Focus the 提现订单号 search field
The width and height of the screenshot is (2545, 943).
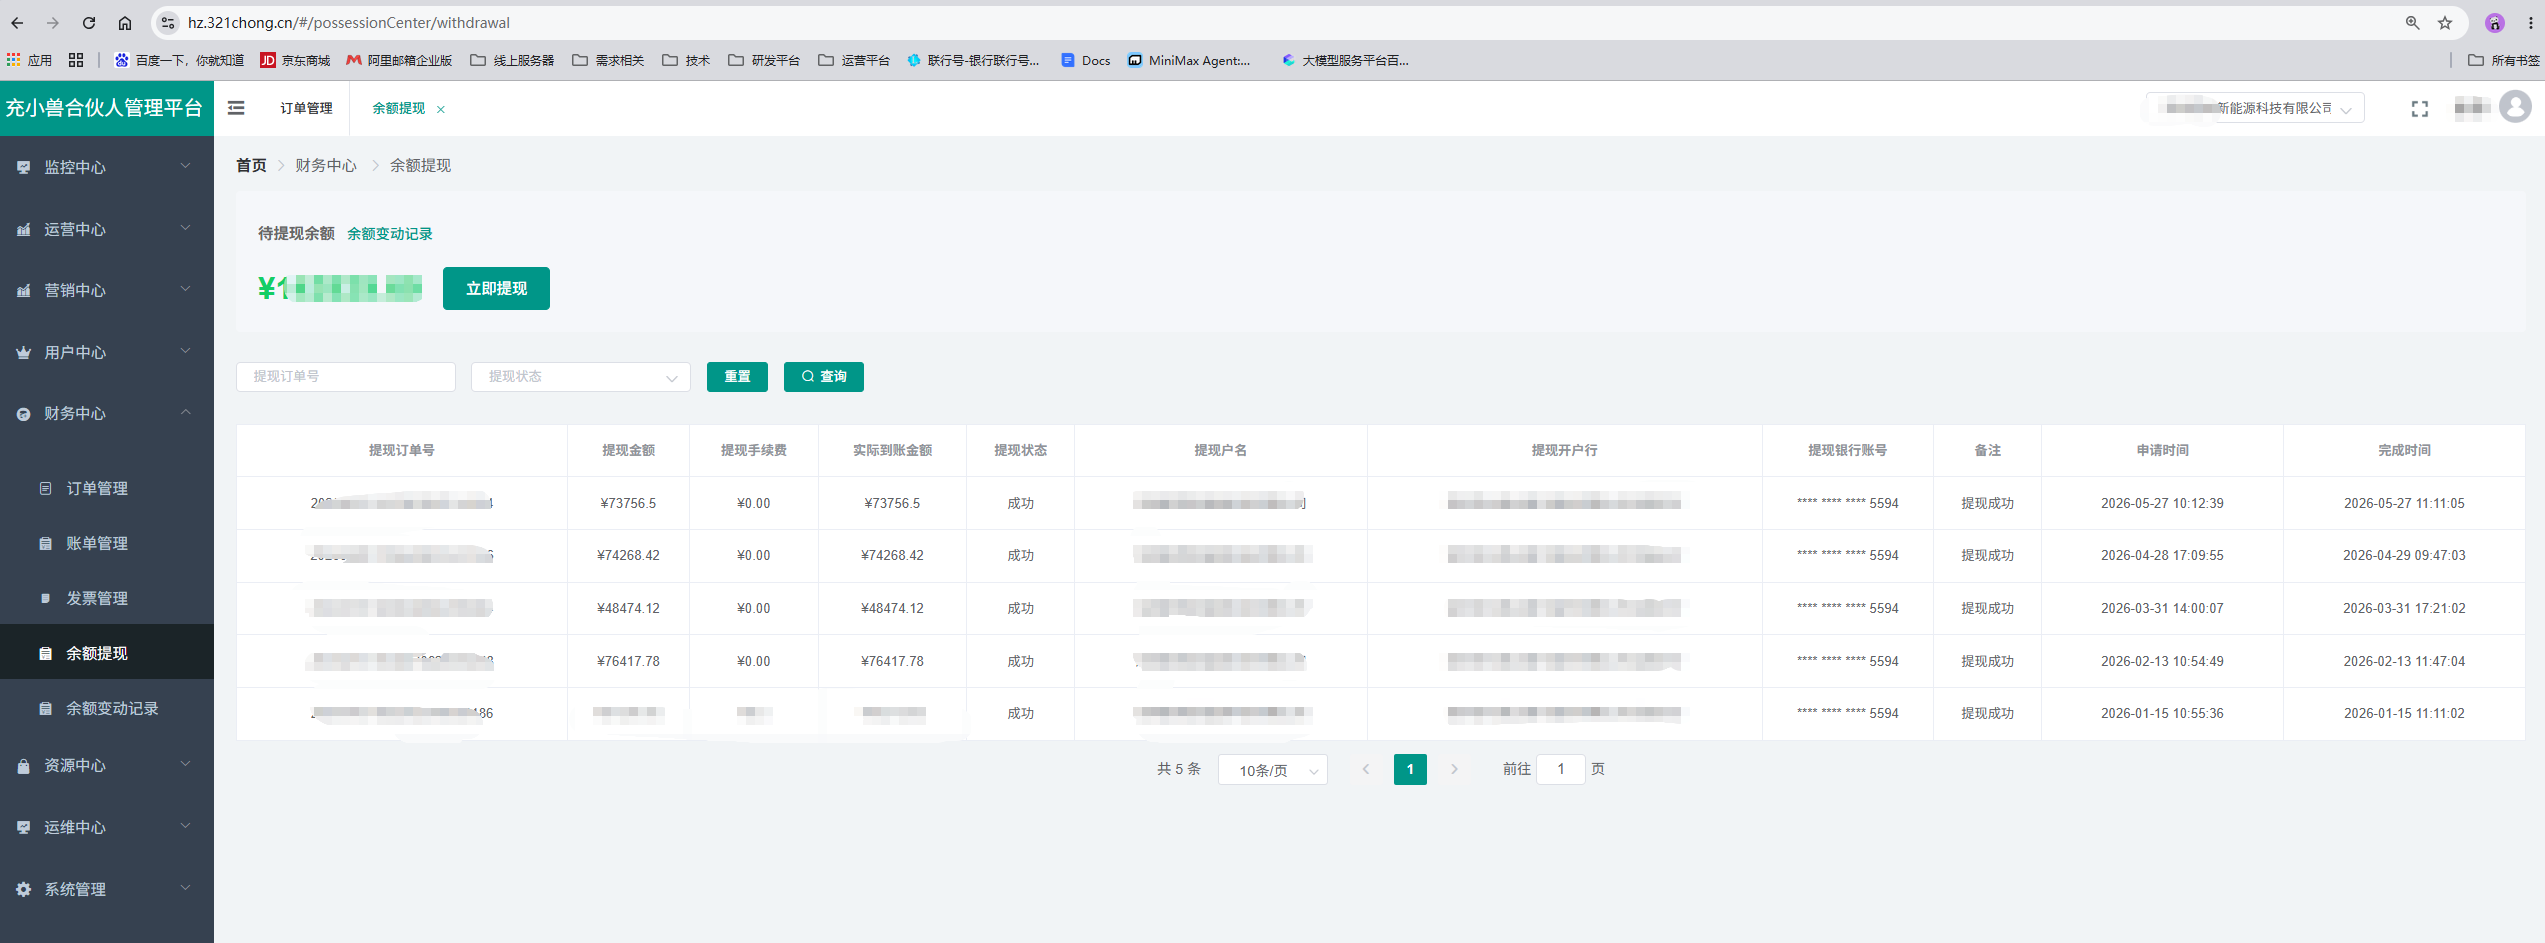click(346, 376)
